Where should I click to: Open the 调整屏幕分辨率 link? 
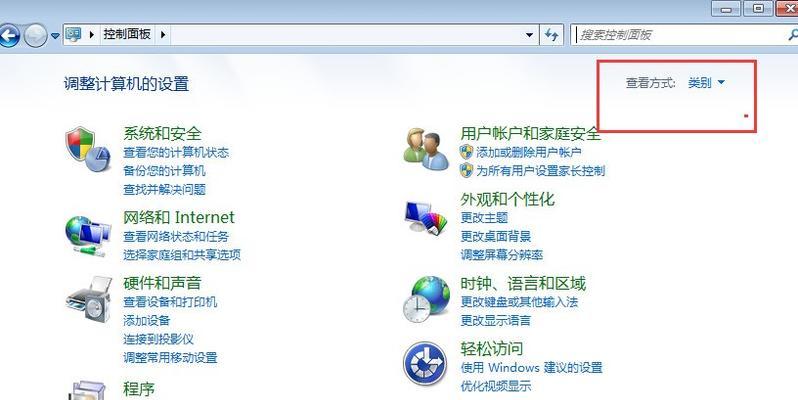click(502, 255)
